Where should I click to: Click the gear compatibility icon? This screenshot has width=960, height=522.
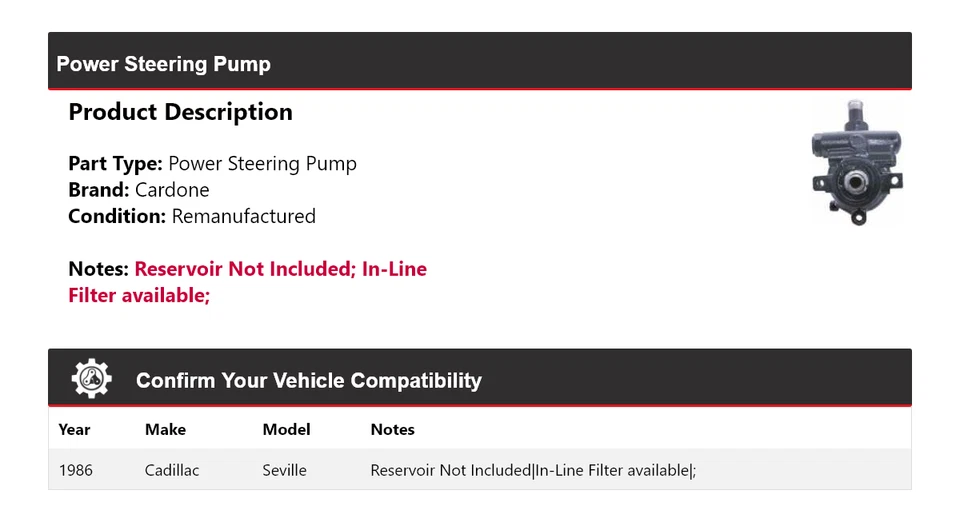(x=91, y=379)
